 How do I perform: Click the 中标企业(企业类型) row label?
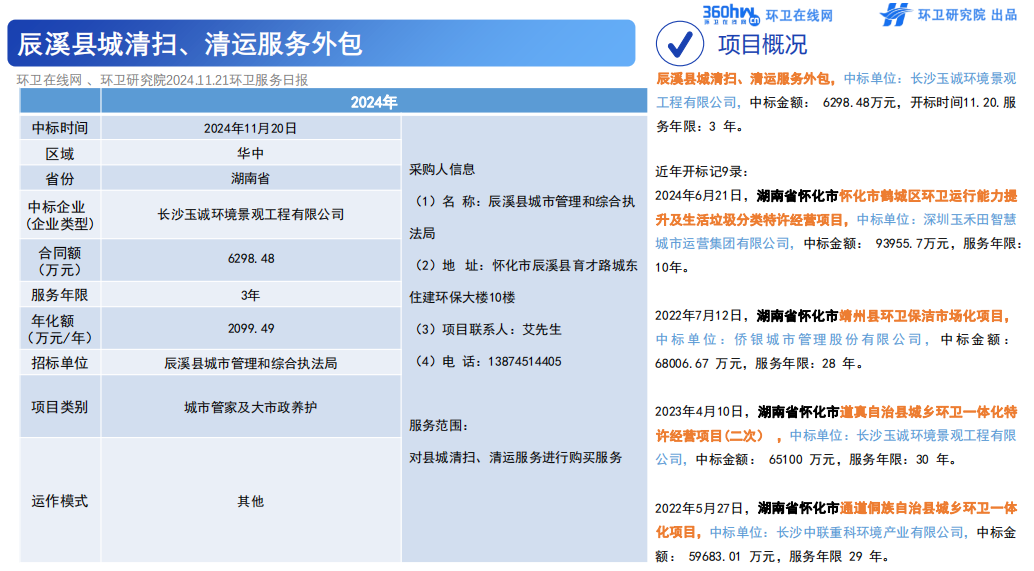point(60,215)
